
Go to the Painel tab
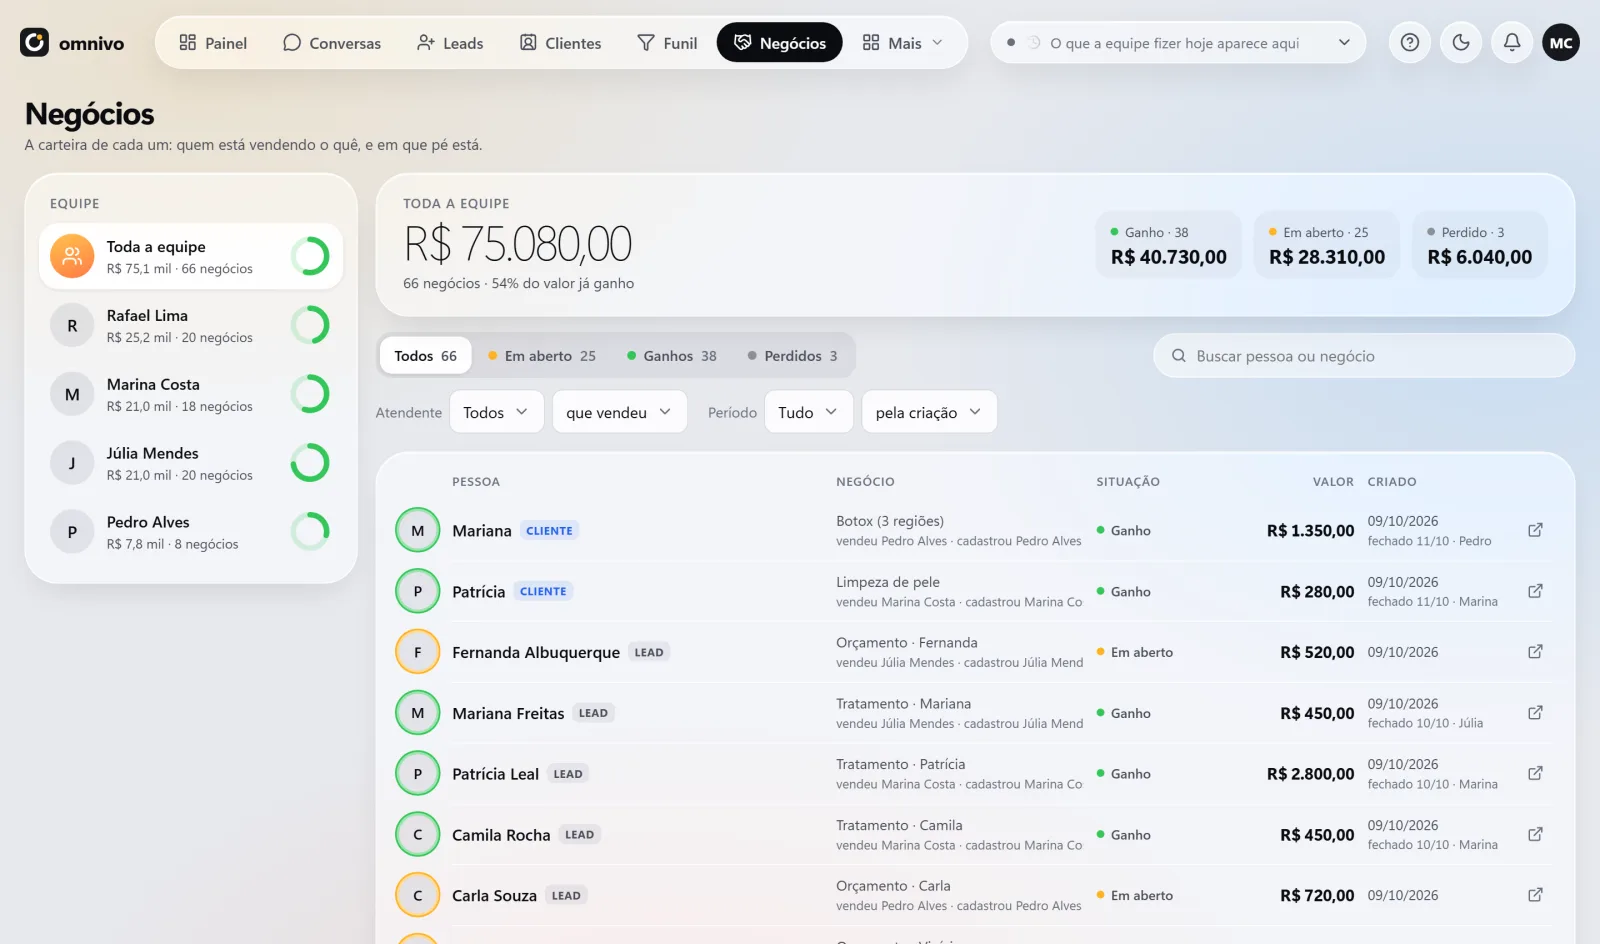point(213,43)
